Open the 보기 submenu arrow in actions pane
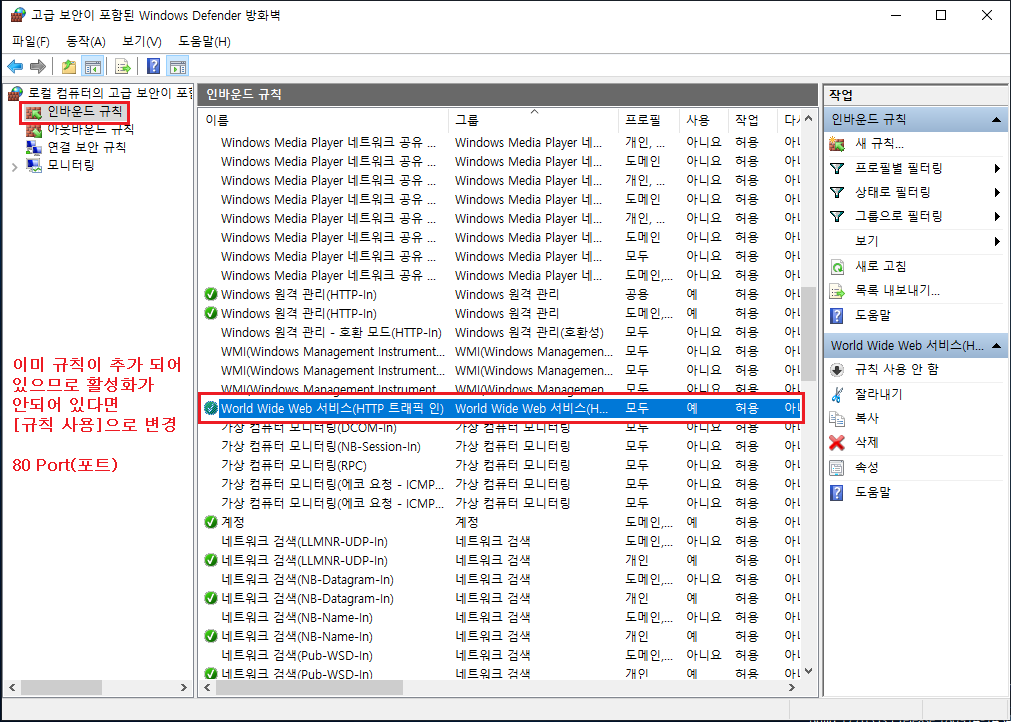This screenshot has height=722, width=1011. pos(997,242)
